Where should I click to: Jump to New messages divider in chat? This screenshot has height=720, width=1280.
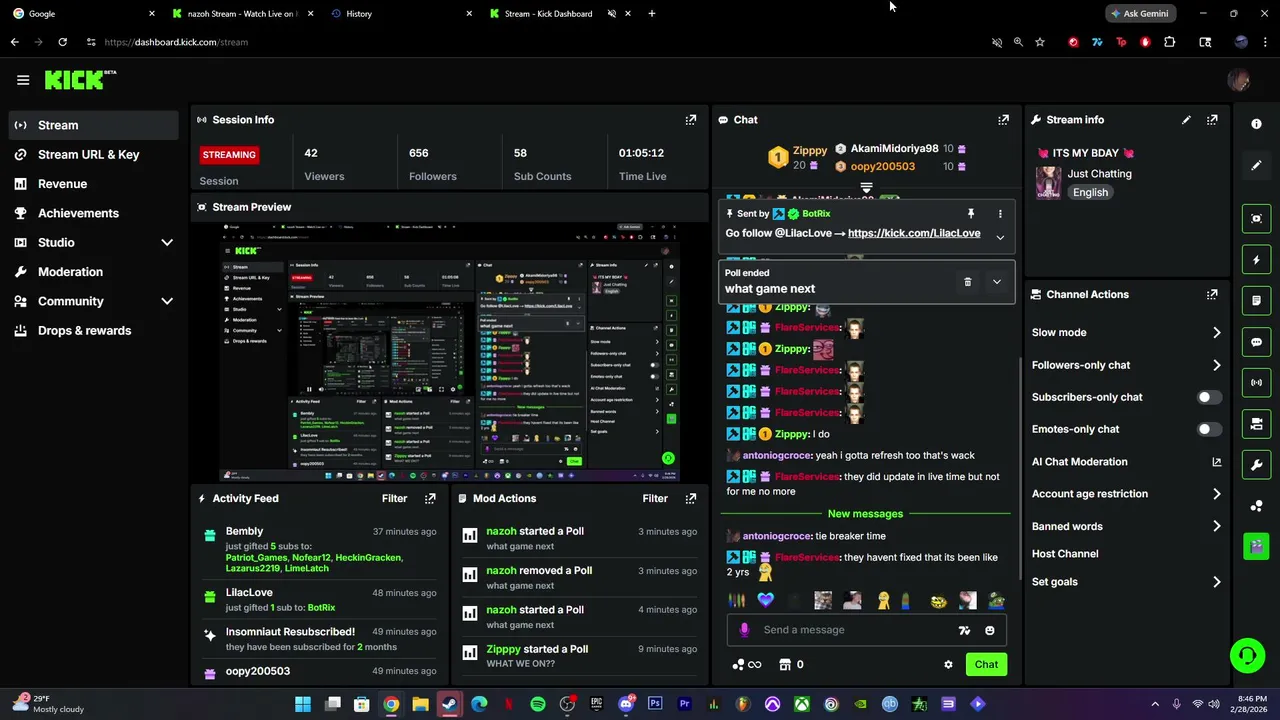click(865, 514)
